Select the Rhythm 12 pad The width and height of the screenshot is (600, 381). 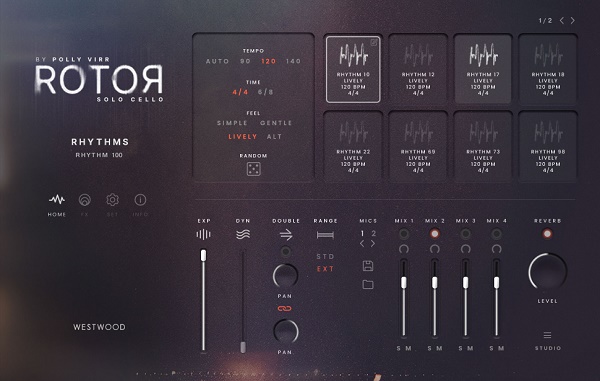click(418, 69)
